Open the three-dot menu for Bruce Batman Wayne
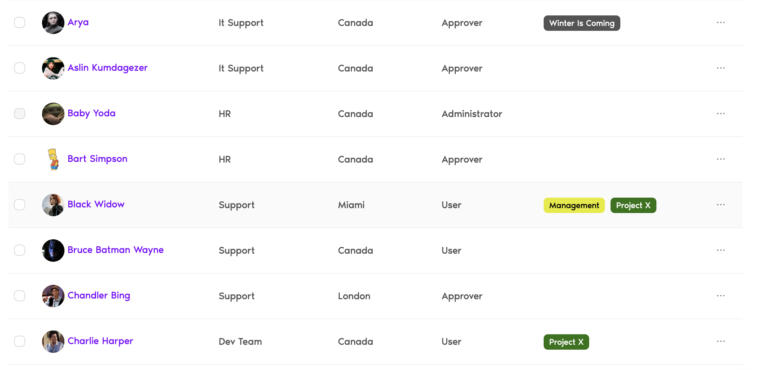Image resolution: width=758 pixels, height=370 pixels. tap(720, 250)
